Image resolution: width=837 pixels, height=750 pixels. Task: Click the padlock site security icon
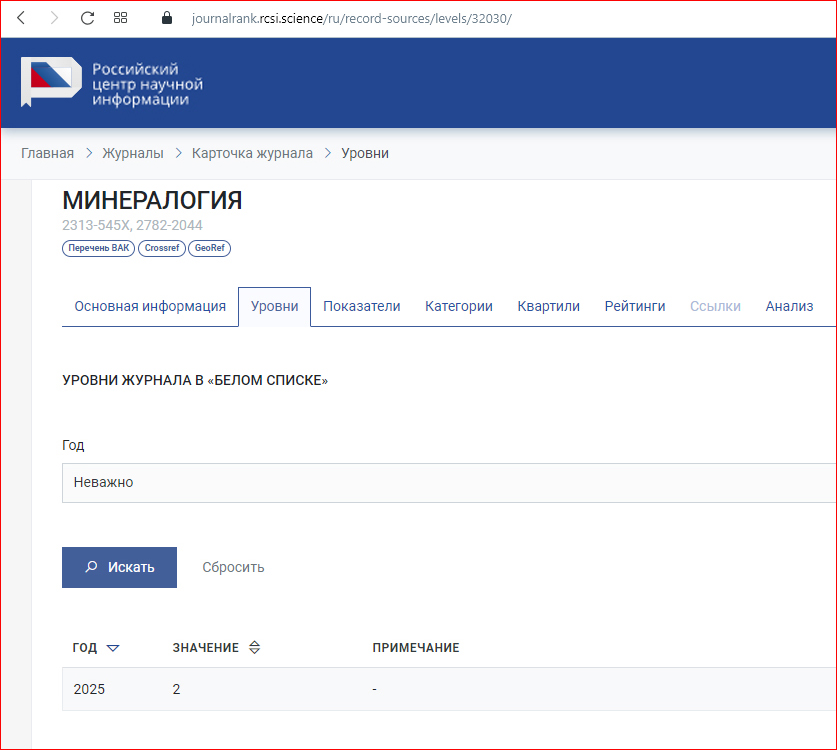pos(167,18)
